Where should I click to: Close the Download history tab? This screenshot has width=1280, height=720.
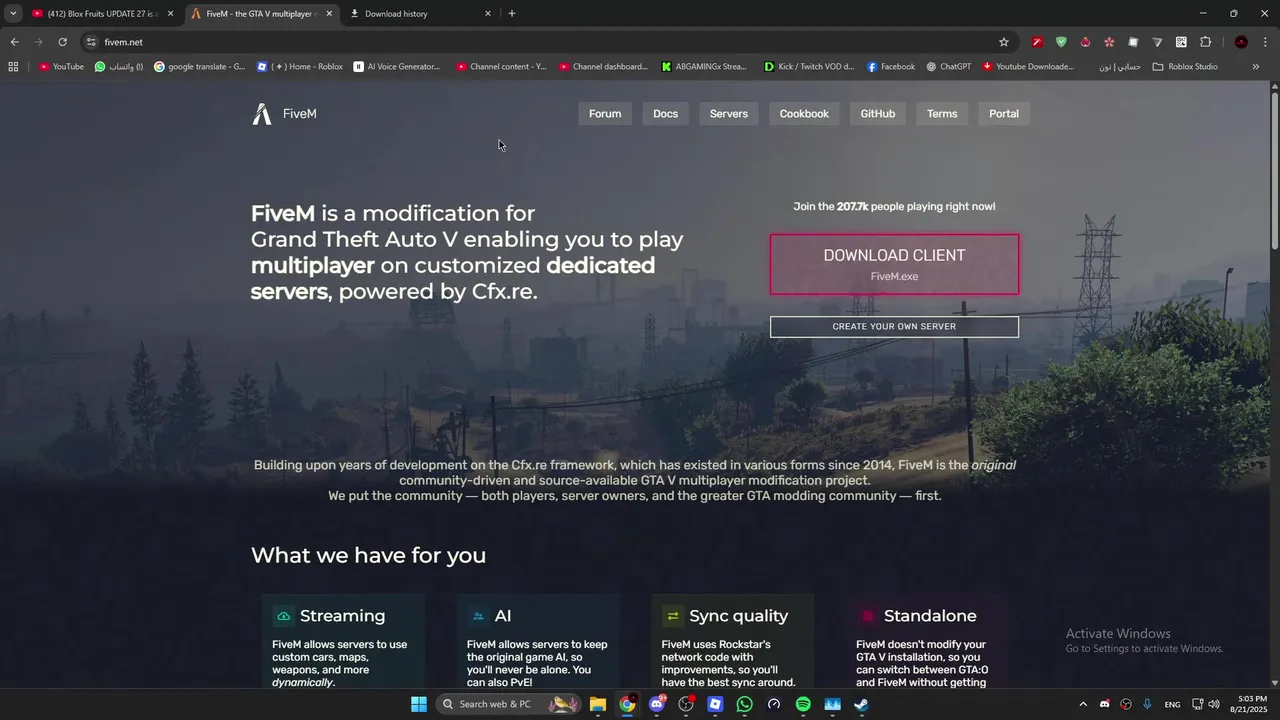pos(488,13)
